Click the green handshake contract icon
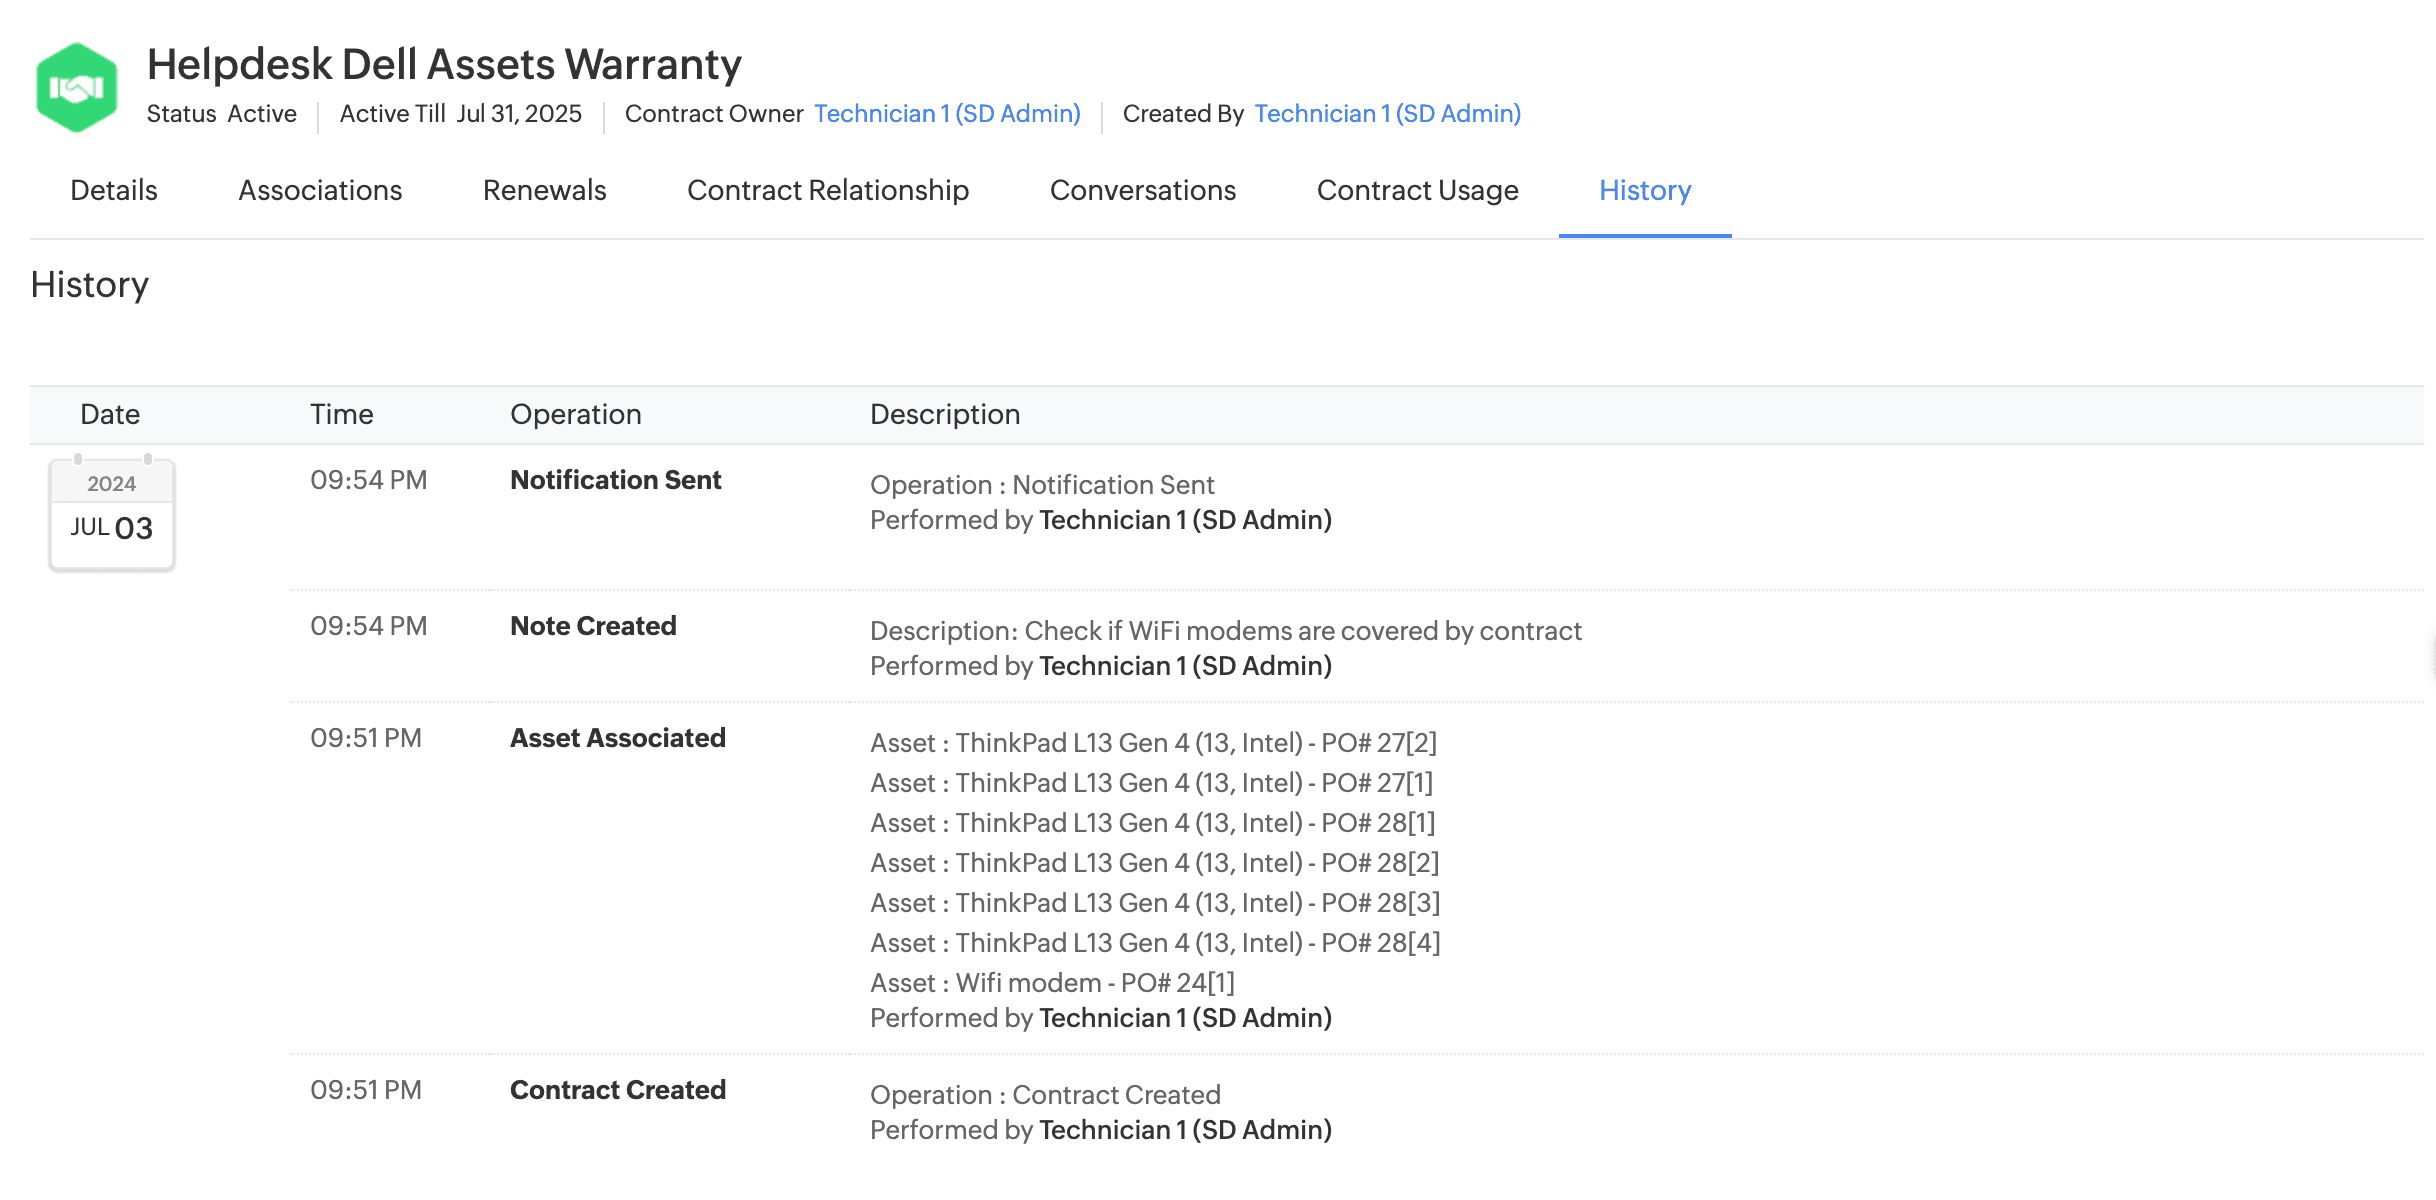Viewport: 2436px width, 1200px height. [76, 88]
